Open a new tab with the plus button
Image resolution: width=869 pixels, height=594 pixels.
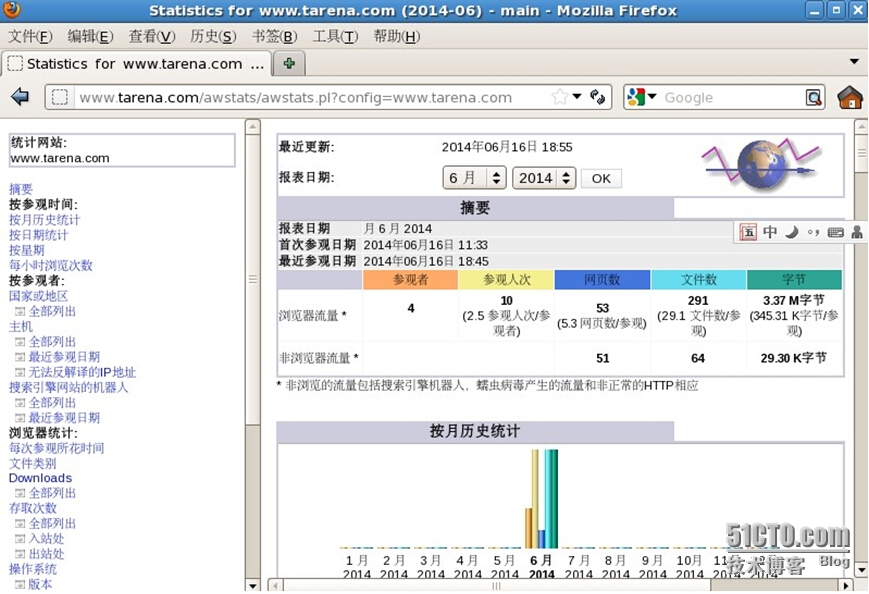[289, 63]
